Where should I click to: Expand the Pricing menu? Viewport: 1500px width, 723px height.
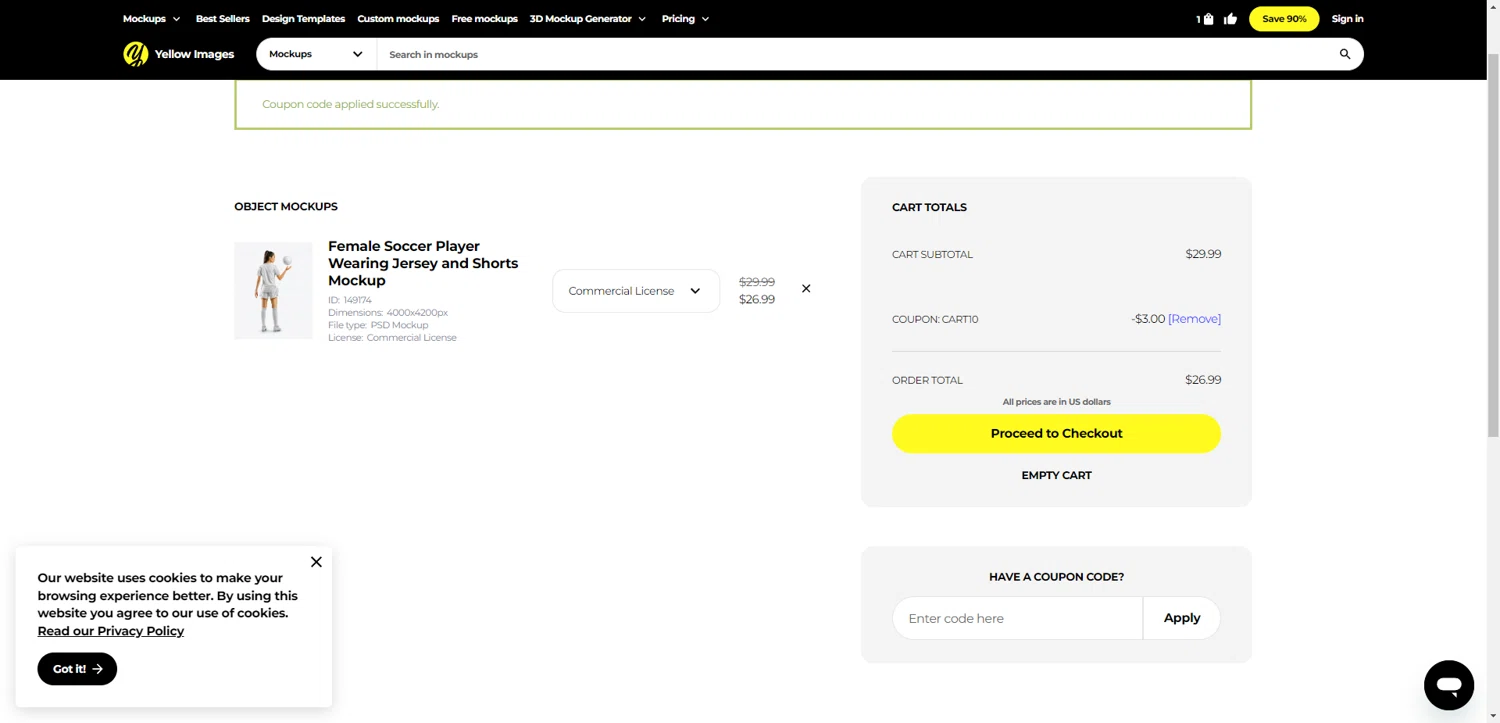point(685,19)
